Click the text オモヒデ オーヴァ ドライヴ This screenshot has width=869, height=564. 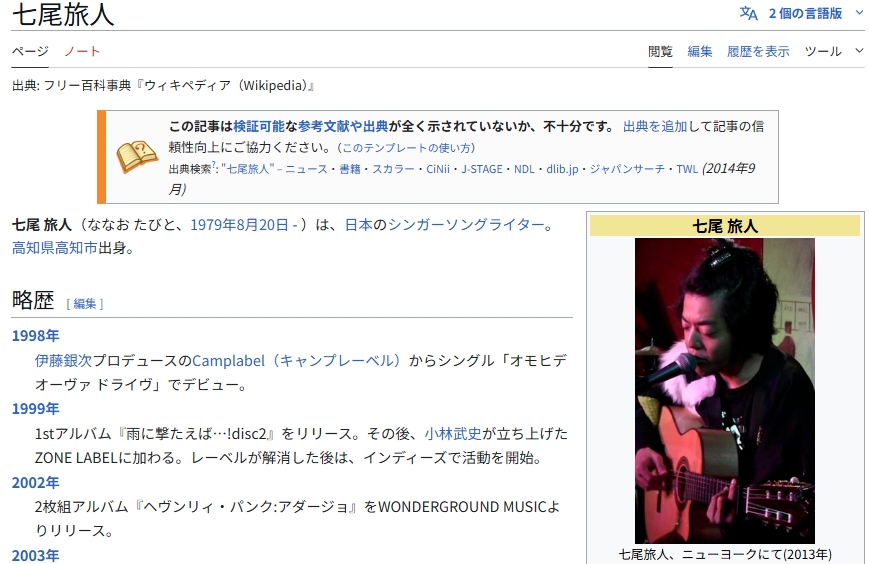pos(300,372)
